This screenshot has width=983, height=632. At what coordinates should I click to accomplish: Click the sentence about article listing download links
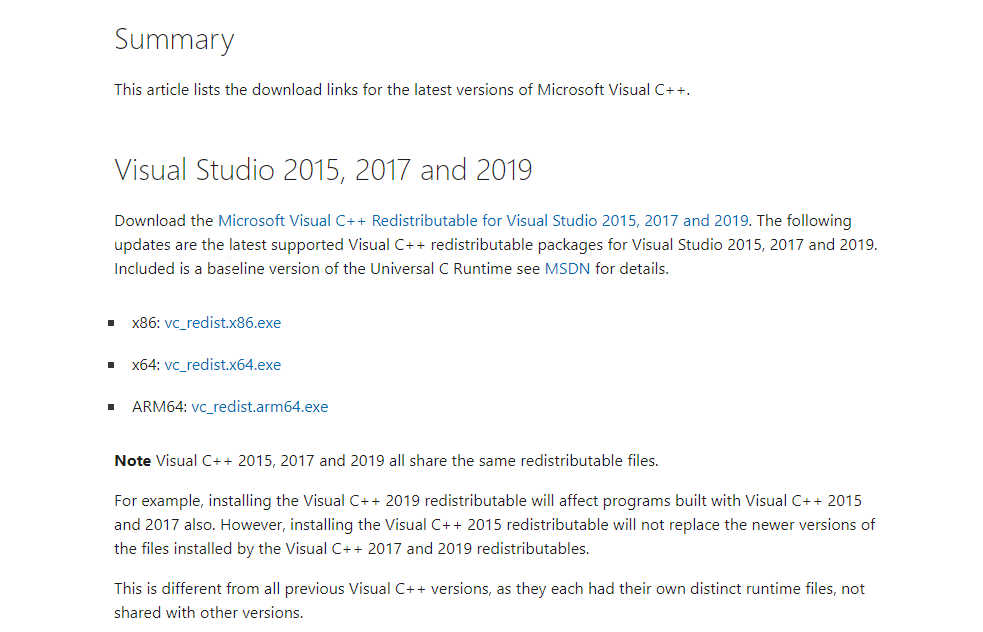coord(402,90)
